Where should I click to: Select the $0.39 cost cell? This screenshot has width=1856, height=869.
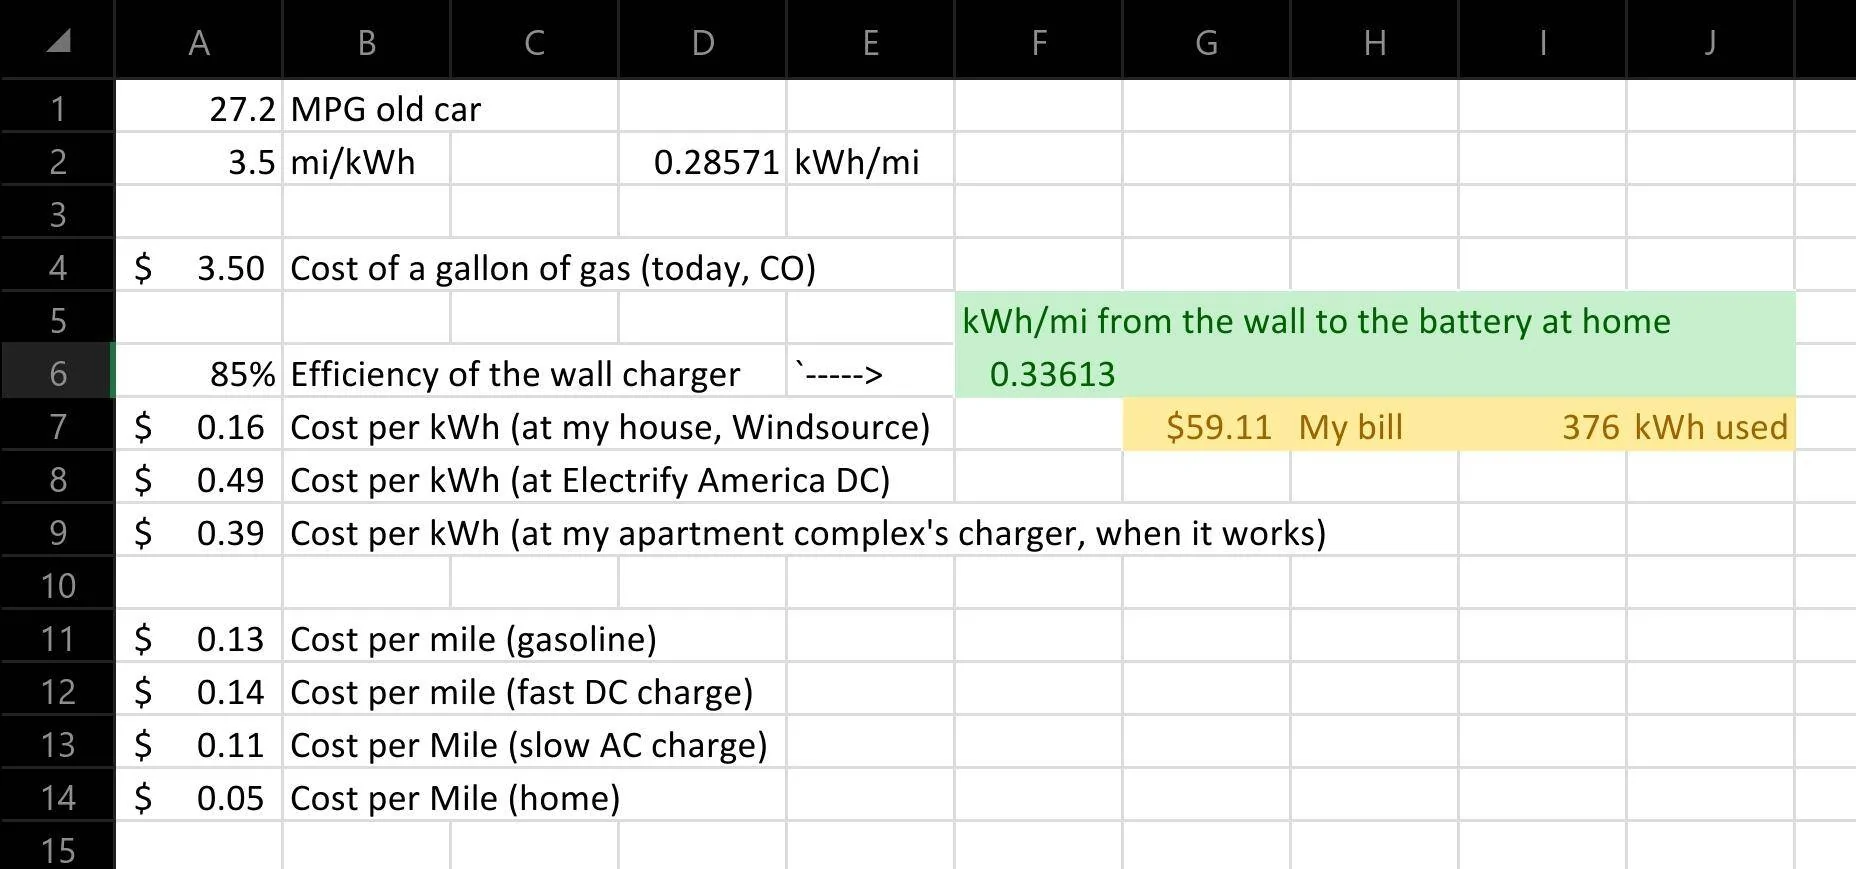(x=199, y=531)
